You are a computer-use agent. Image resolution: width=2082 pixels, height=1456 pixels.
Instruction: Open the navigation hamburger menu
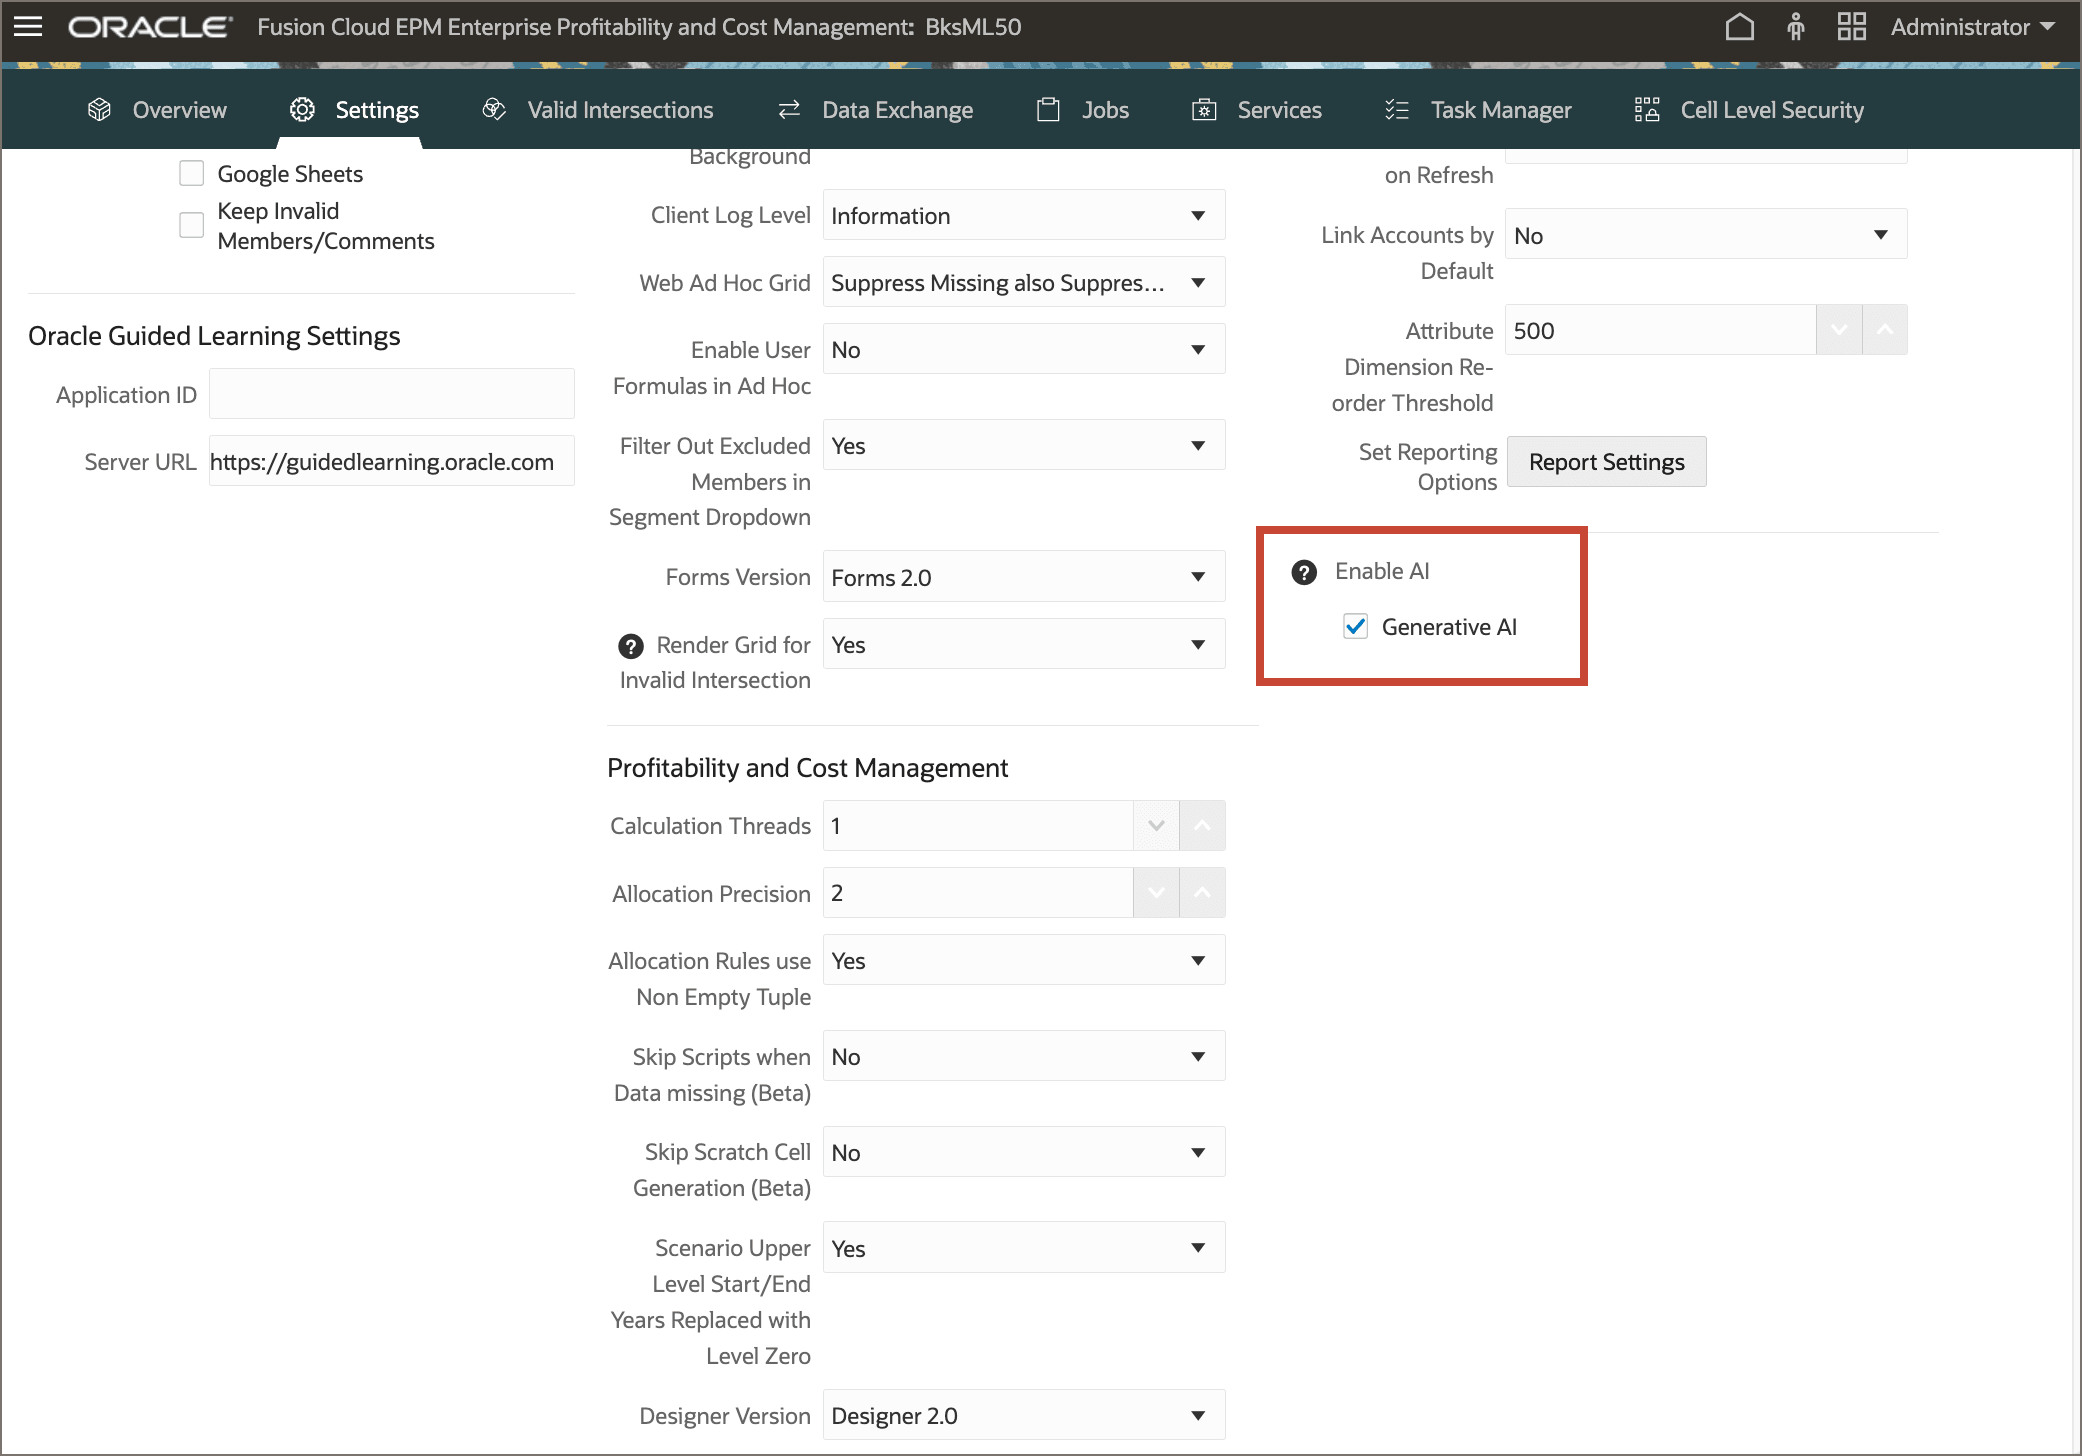click(28, 26)
